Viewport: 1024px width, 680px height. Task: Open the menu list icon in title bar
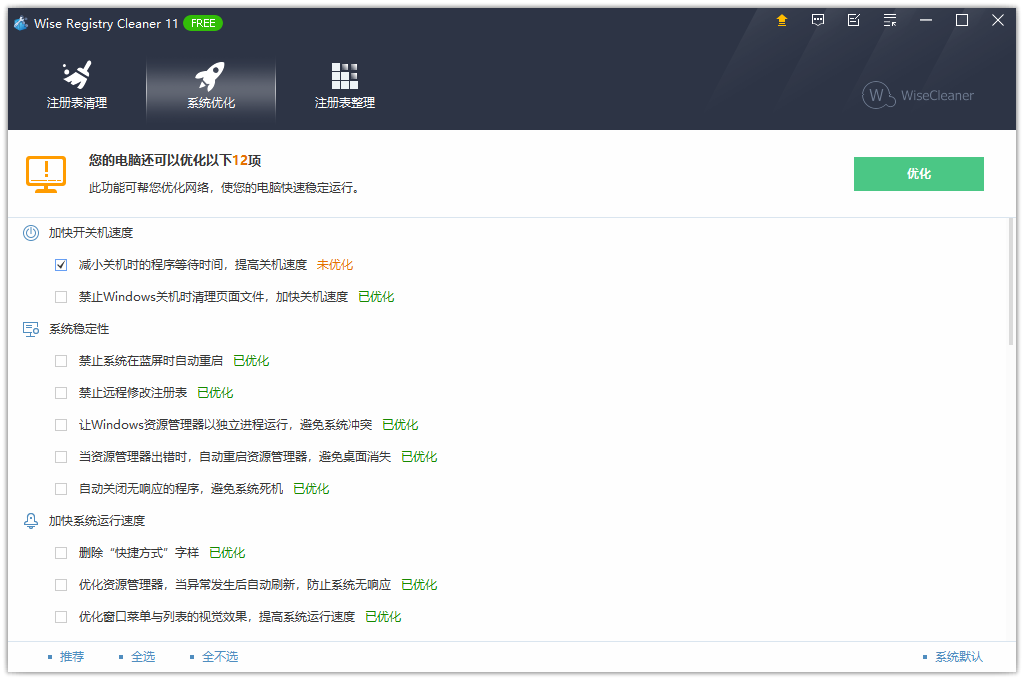tap(889, 21)
